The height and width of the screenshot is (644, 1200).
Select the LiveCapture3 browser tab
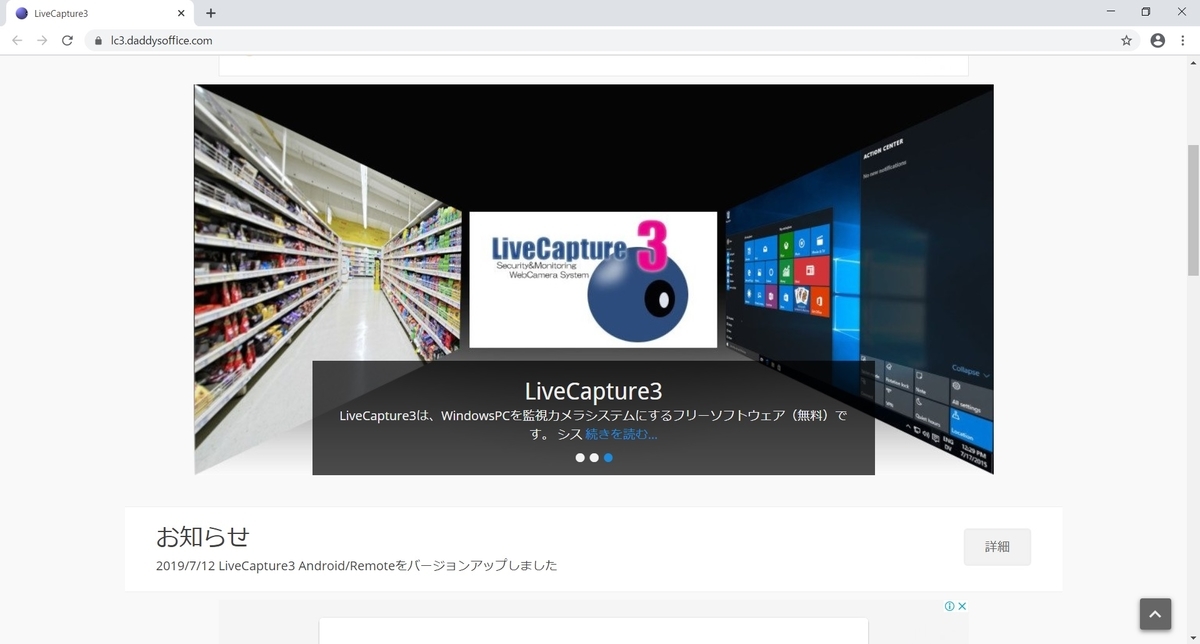tap(98, 14)
